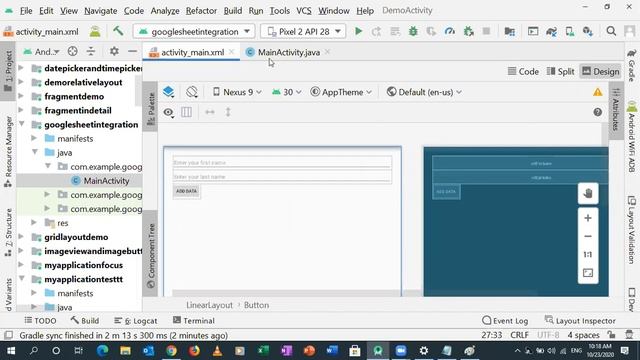Click the vertical expand arrows icon
The width and height of the screenshot is (640, 360).
click(x=228, y=112)
